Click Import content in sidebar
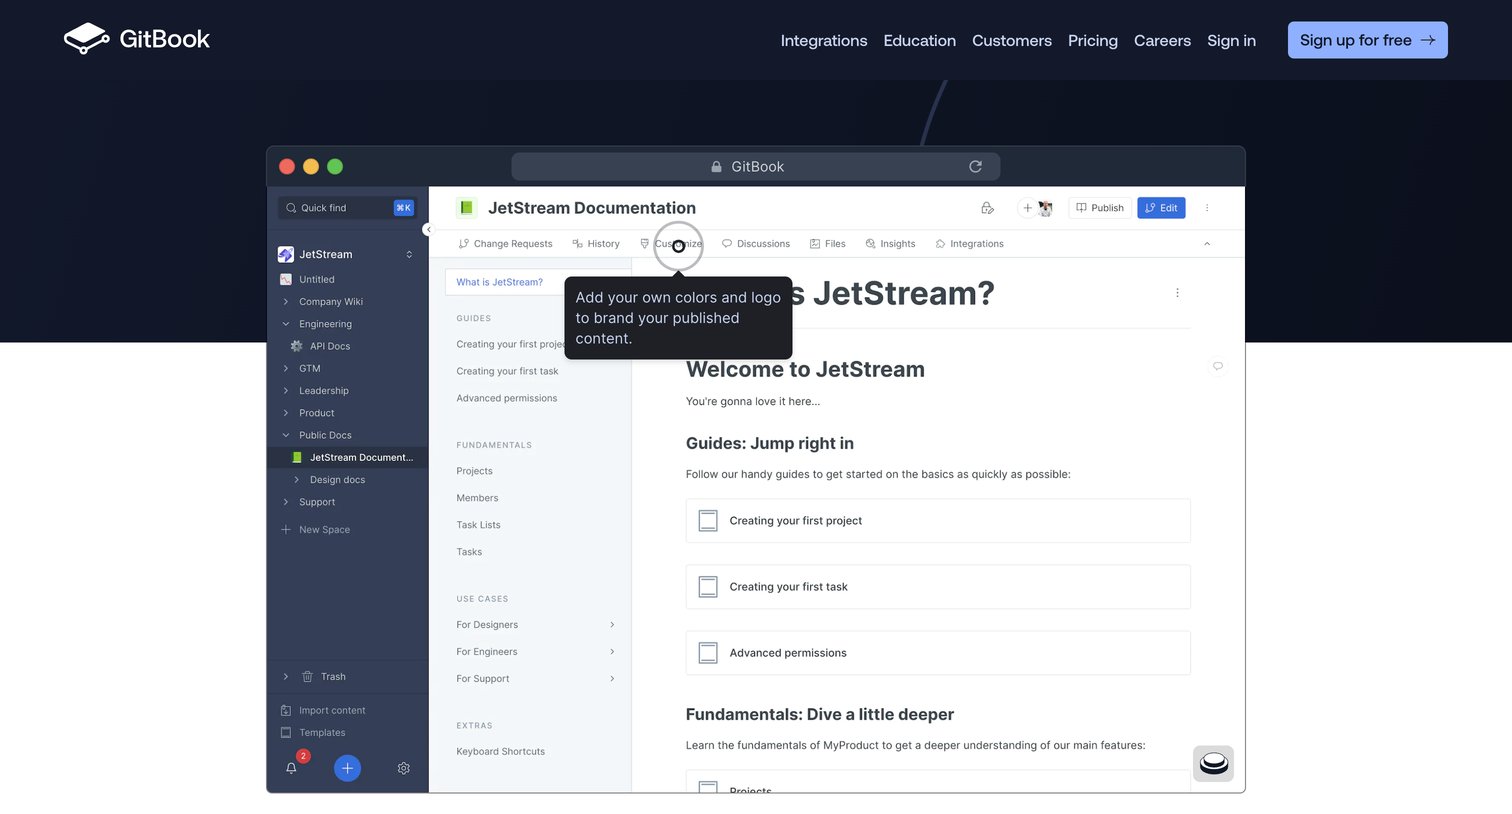Screen dimensions: 1512x814 click(323, 710)
